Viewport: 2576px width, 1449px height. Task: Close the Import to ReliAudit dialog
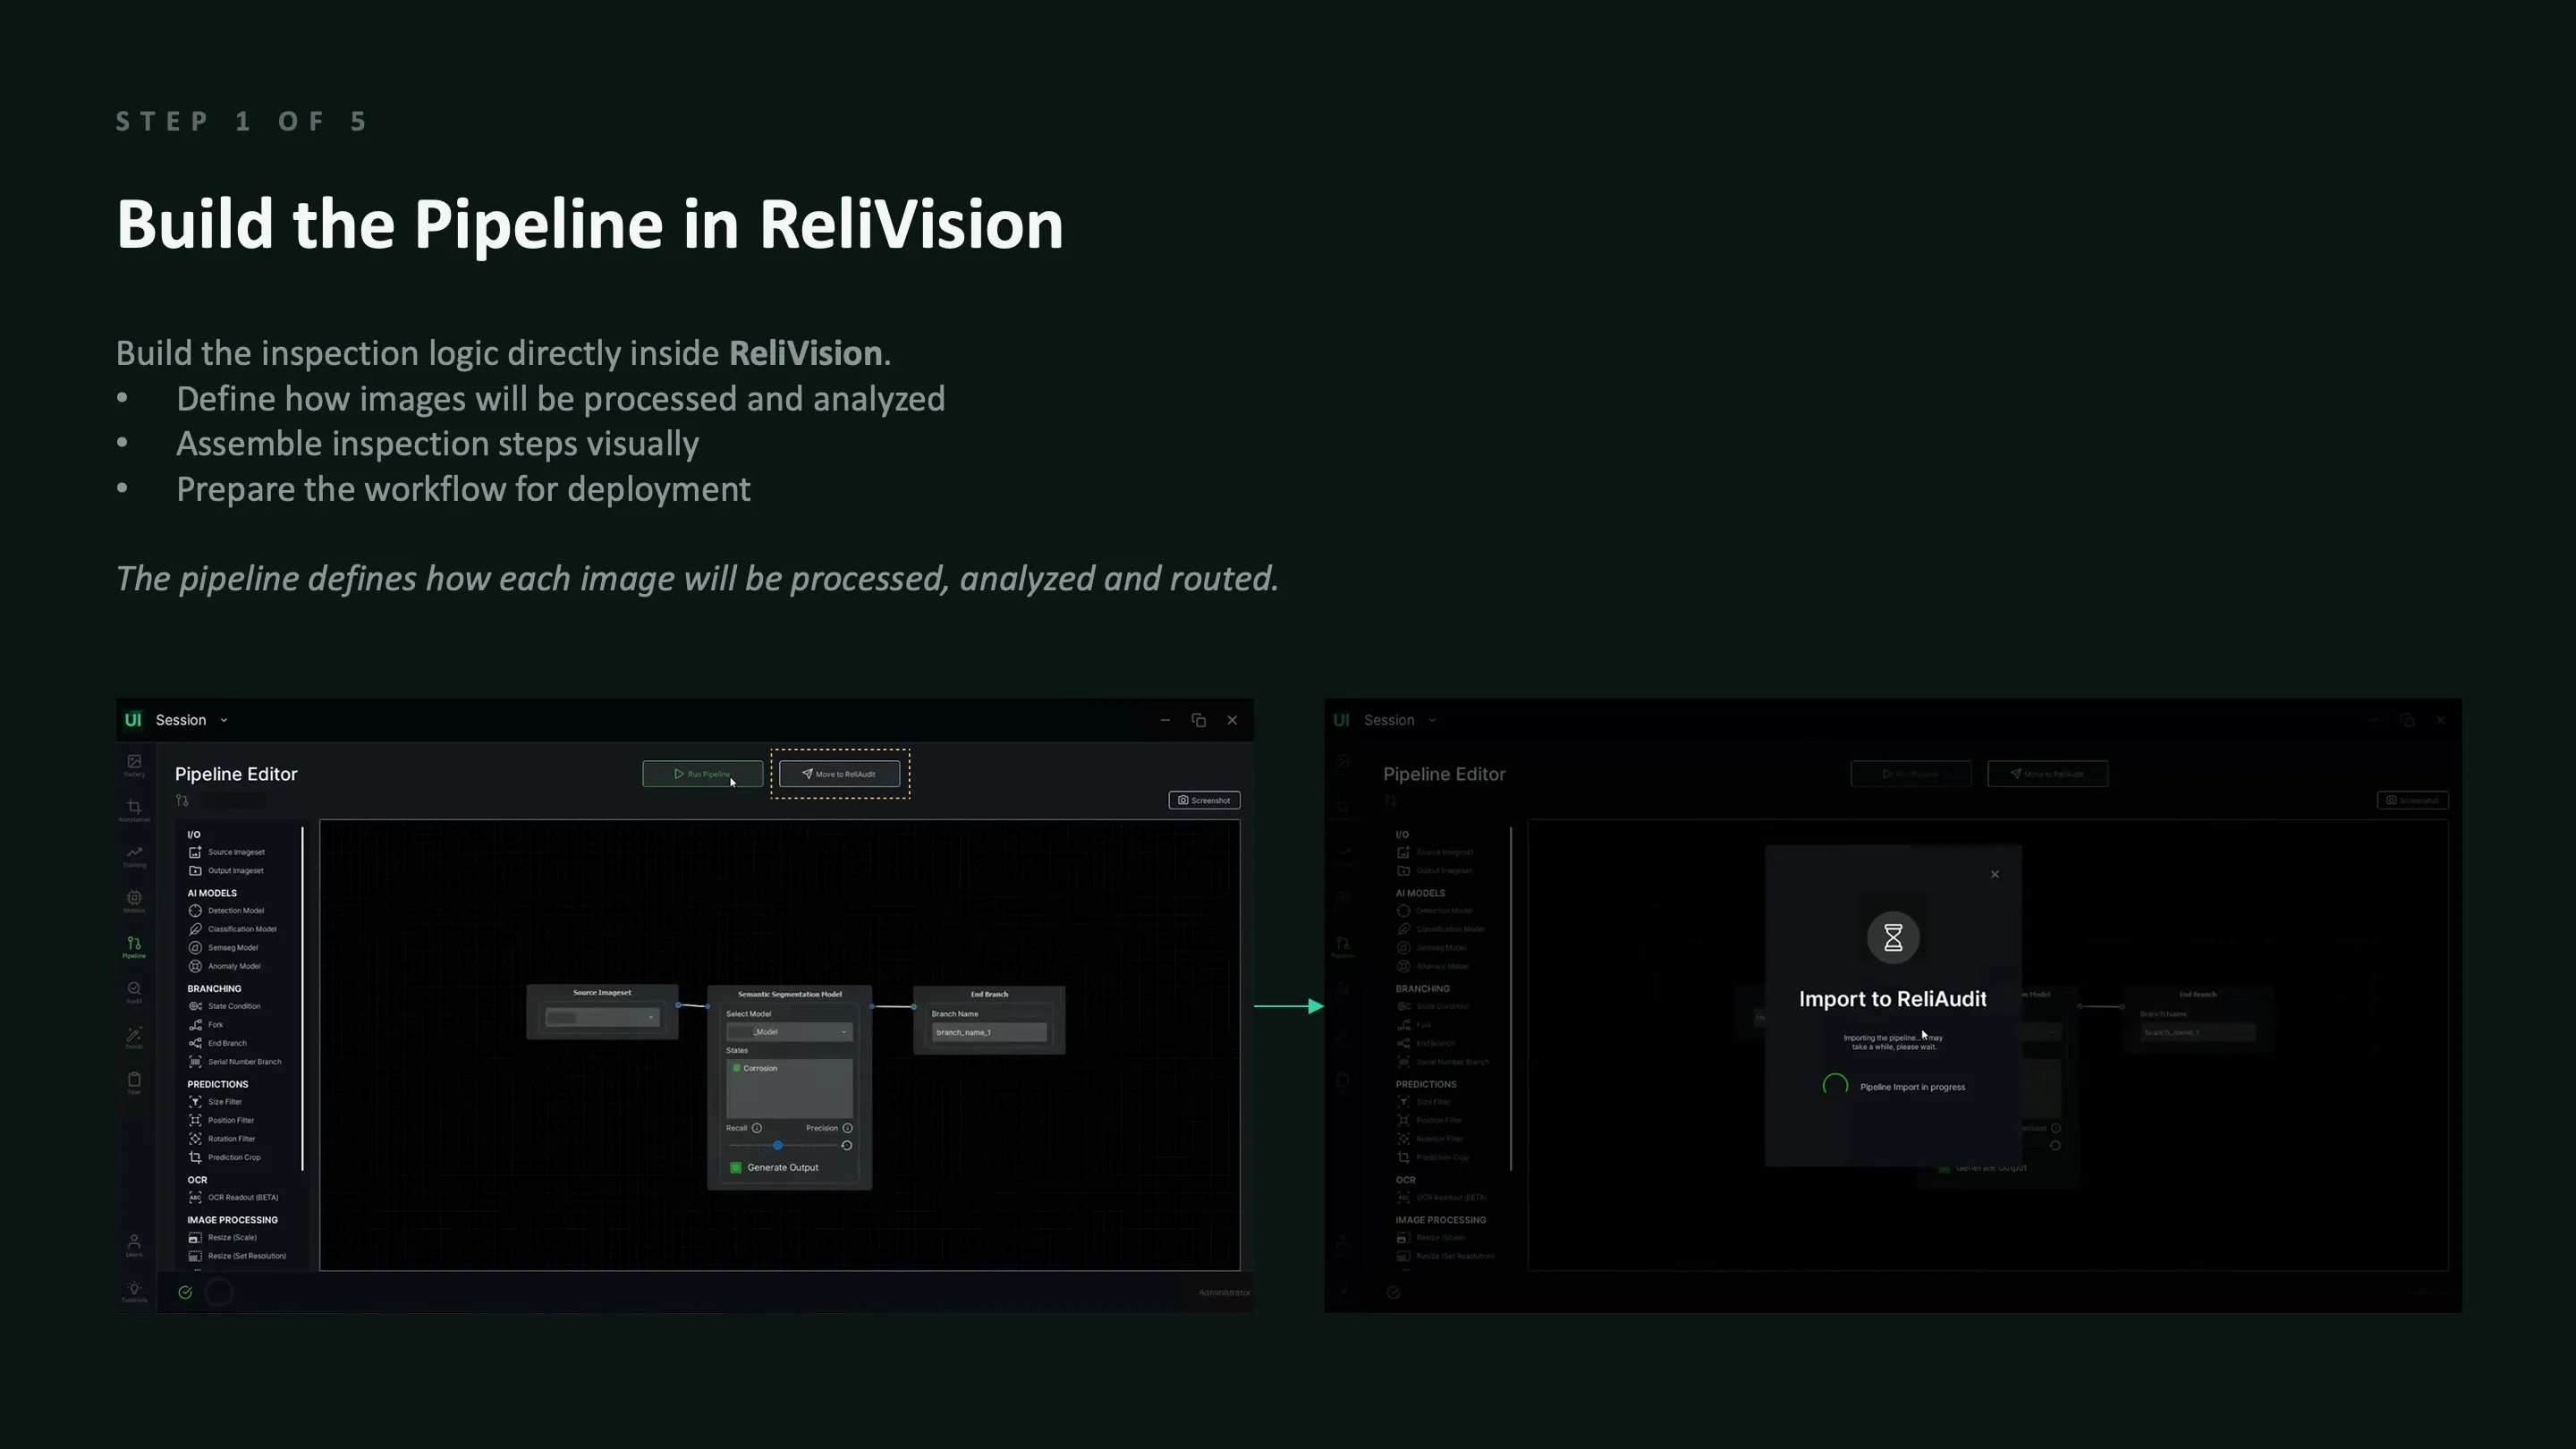1995,875
